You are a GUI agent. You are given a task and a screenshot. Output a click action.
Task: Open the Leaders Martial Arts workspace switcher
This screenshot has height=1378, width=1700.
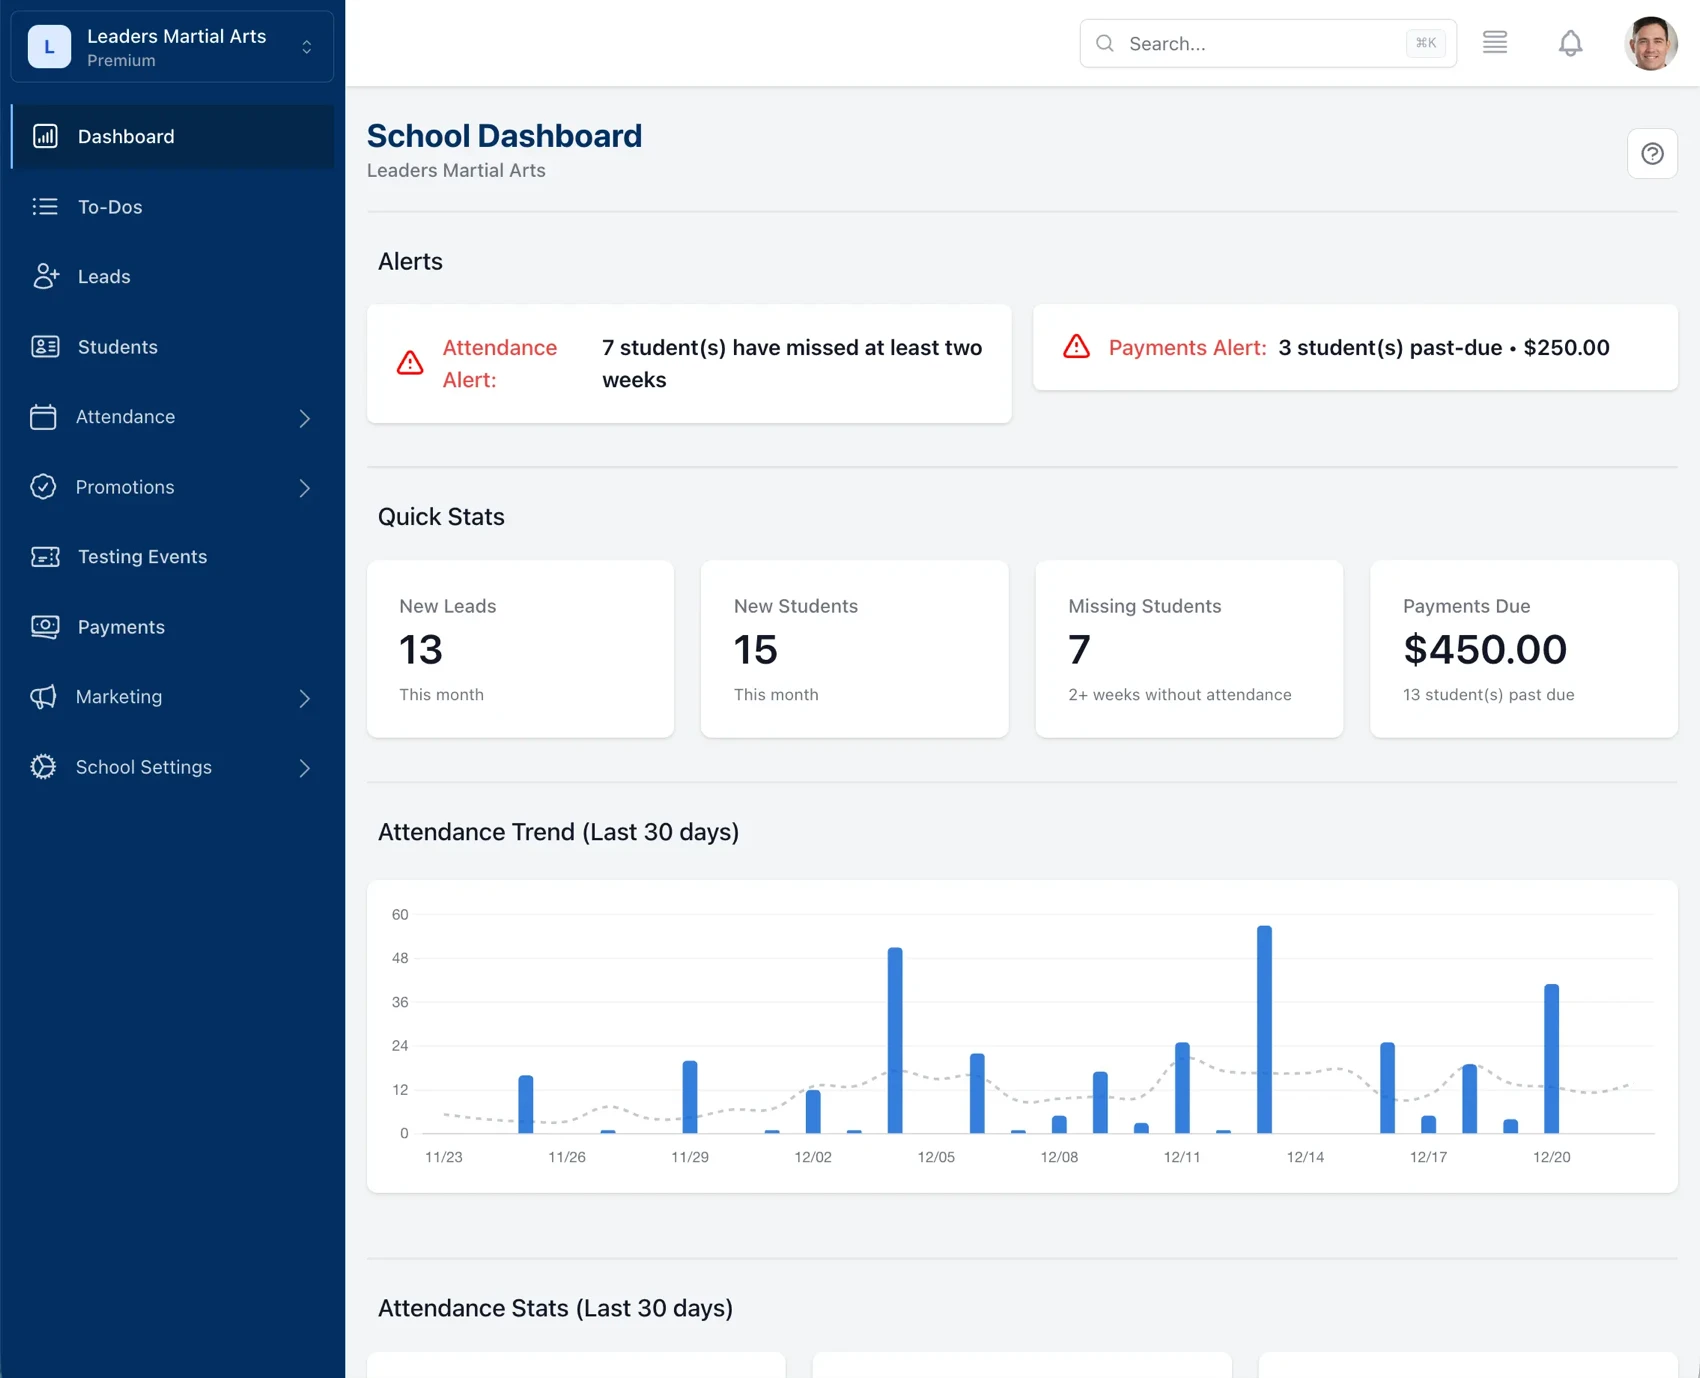(170, 45)
